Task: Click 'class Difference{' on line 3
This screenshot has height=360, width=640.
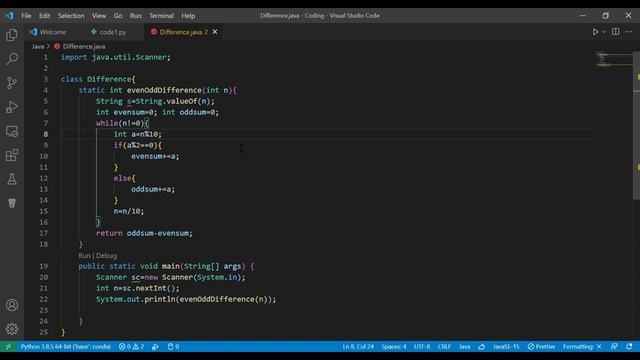Action: click(x=98, y=79)
